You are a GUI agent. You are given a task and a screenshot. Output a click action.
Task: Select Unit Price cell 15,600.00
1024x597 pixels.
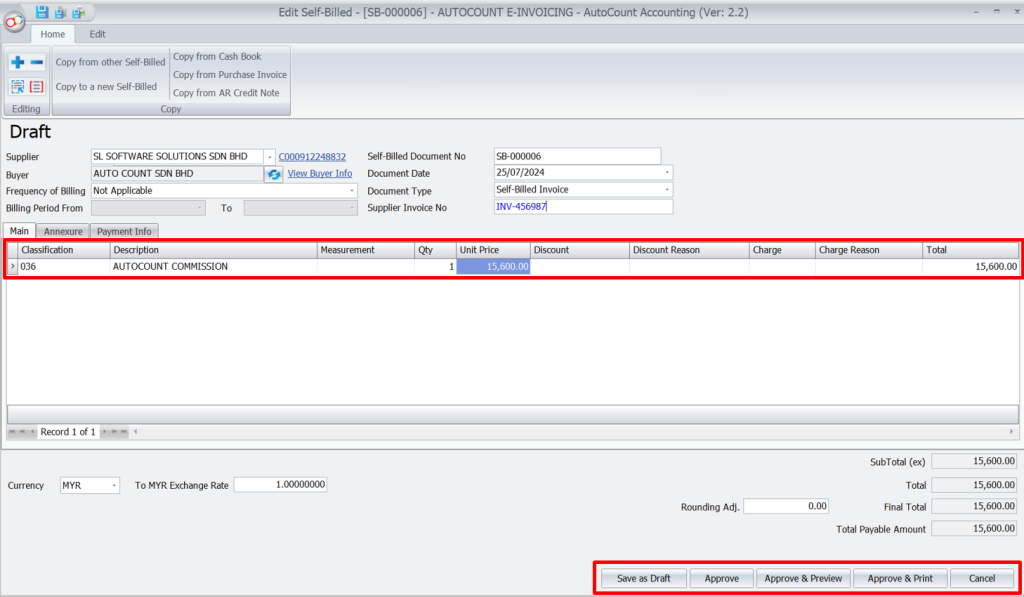tap(493, 266)
